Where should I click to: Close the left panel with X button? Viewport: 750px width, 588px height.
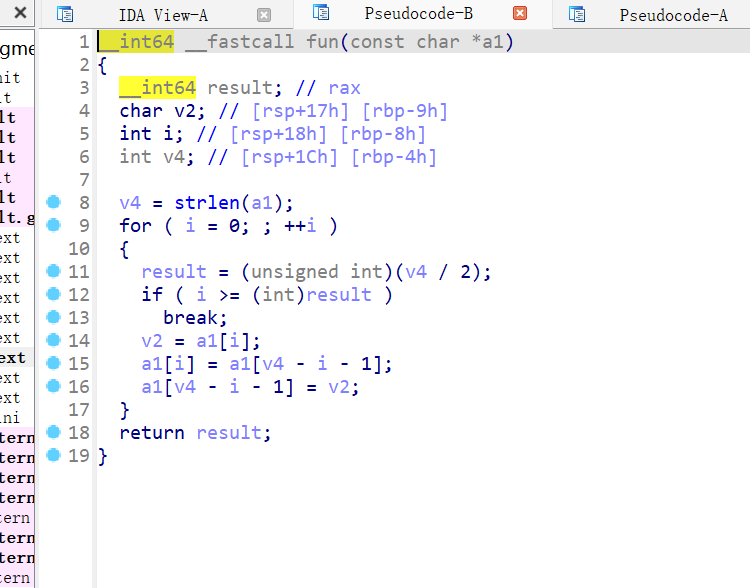coord(20,12)
